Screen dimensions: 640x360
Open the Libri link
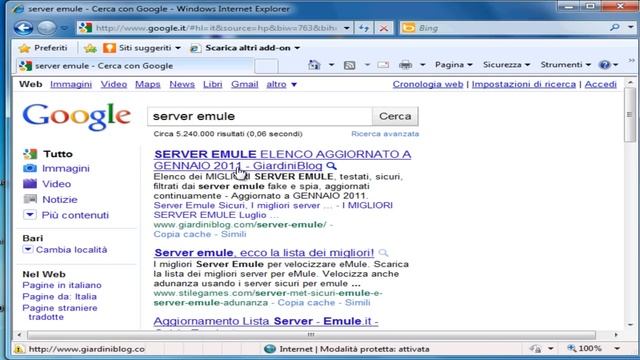pos(213,84)
